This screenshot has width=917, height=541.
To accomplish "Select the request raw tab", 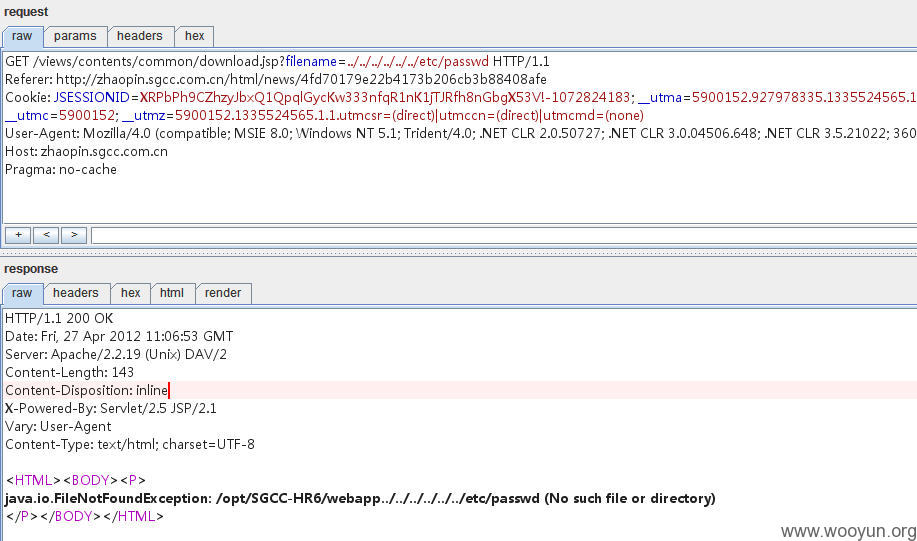I will (22, 36).
